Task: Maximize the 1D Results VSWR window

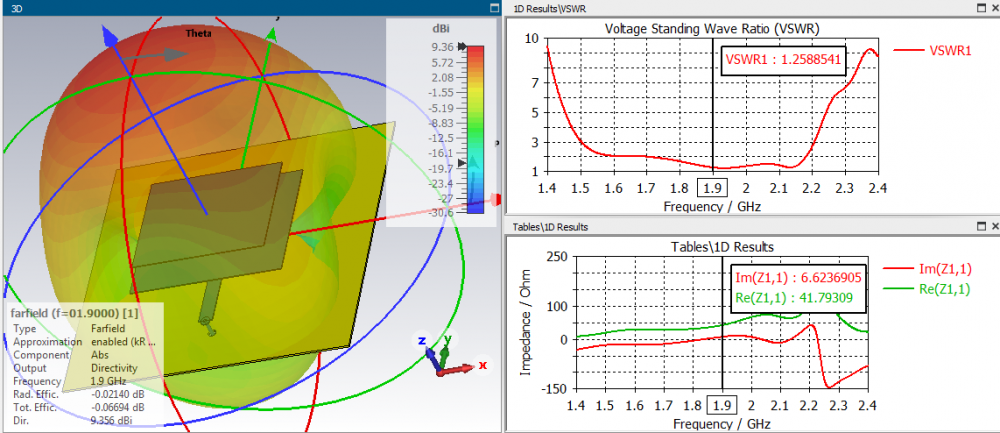Action: point(982,8)
